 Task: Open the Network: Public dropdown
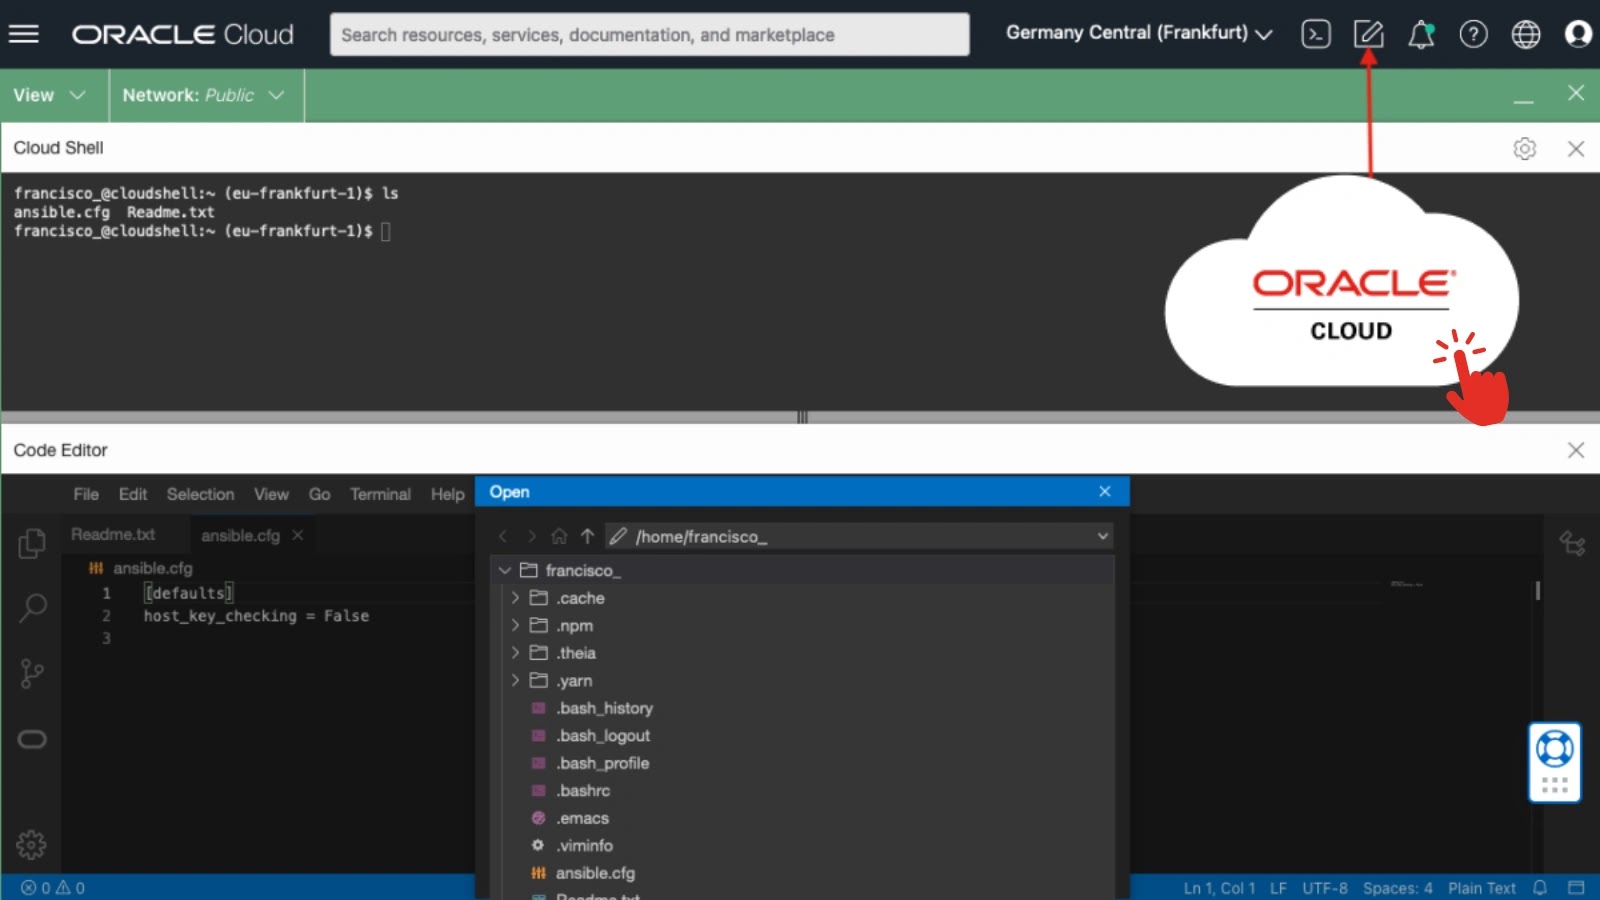200,95
